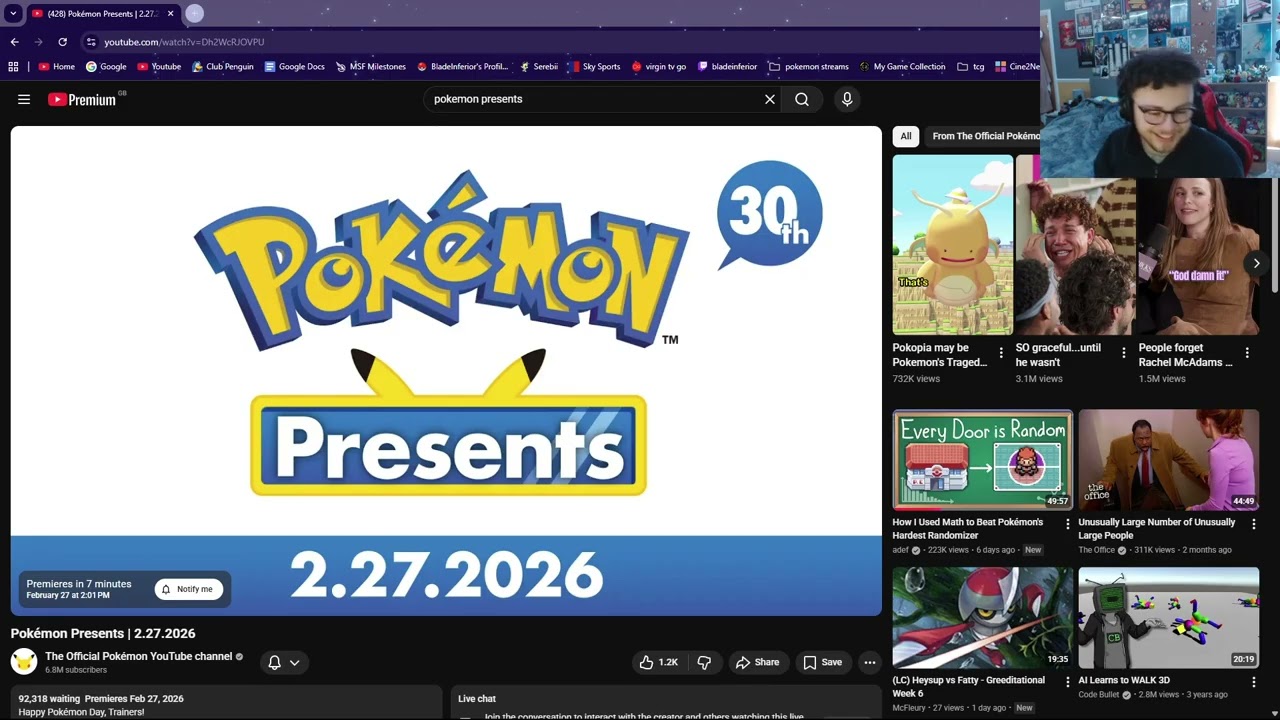
Task: Open the MSF Milestones bookmark
Action: click(x=370, y=66)
